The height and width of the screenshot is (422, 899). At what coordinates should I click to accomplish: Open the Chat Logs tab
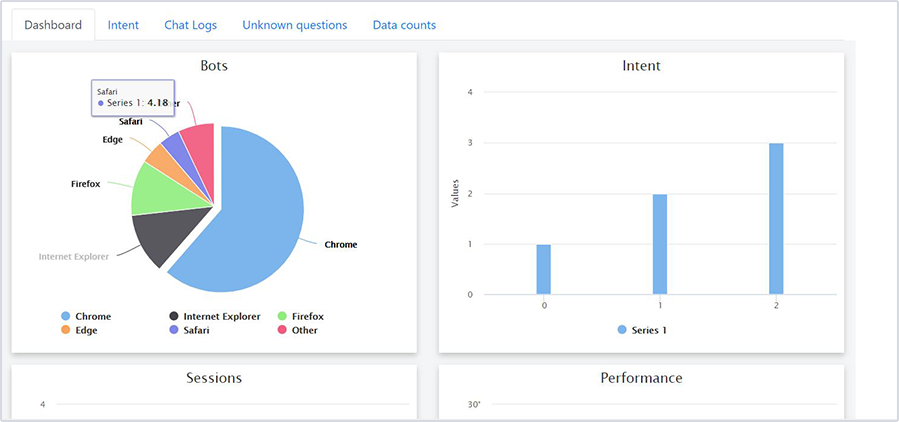(x=190, y=25)
